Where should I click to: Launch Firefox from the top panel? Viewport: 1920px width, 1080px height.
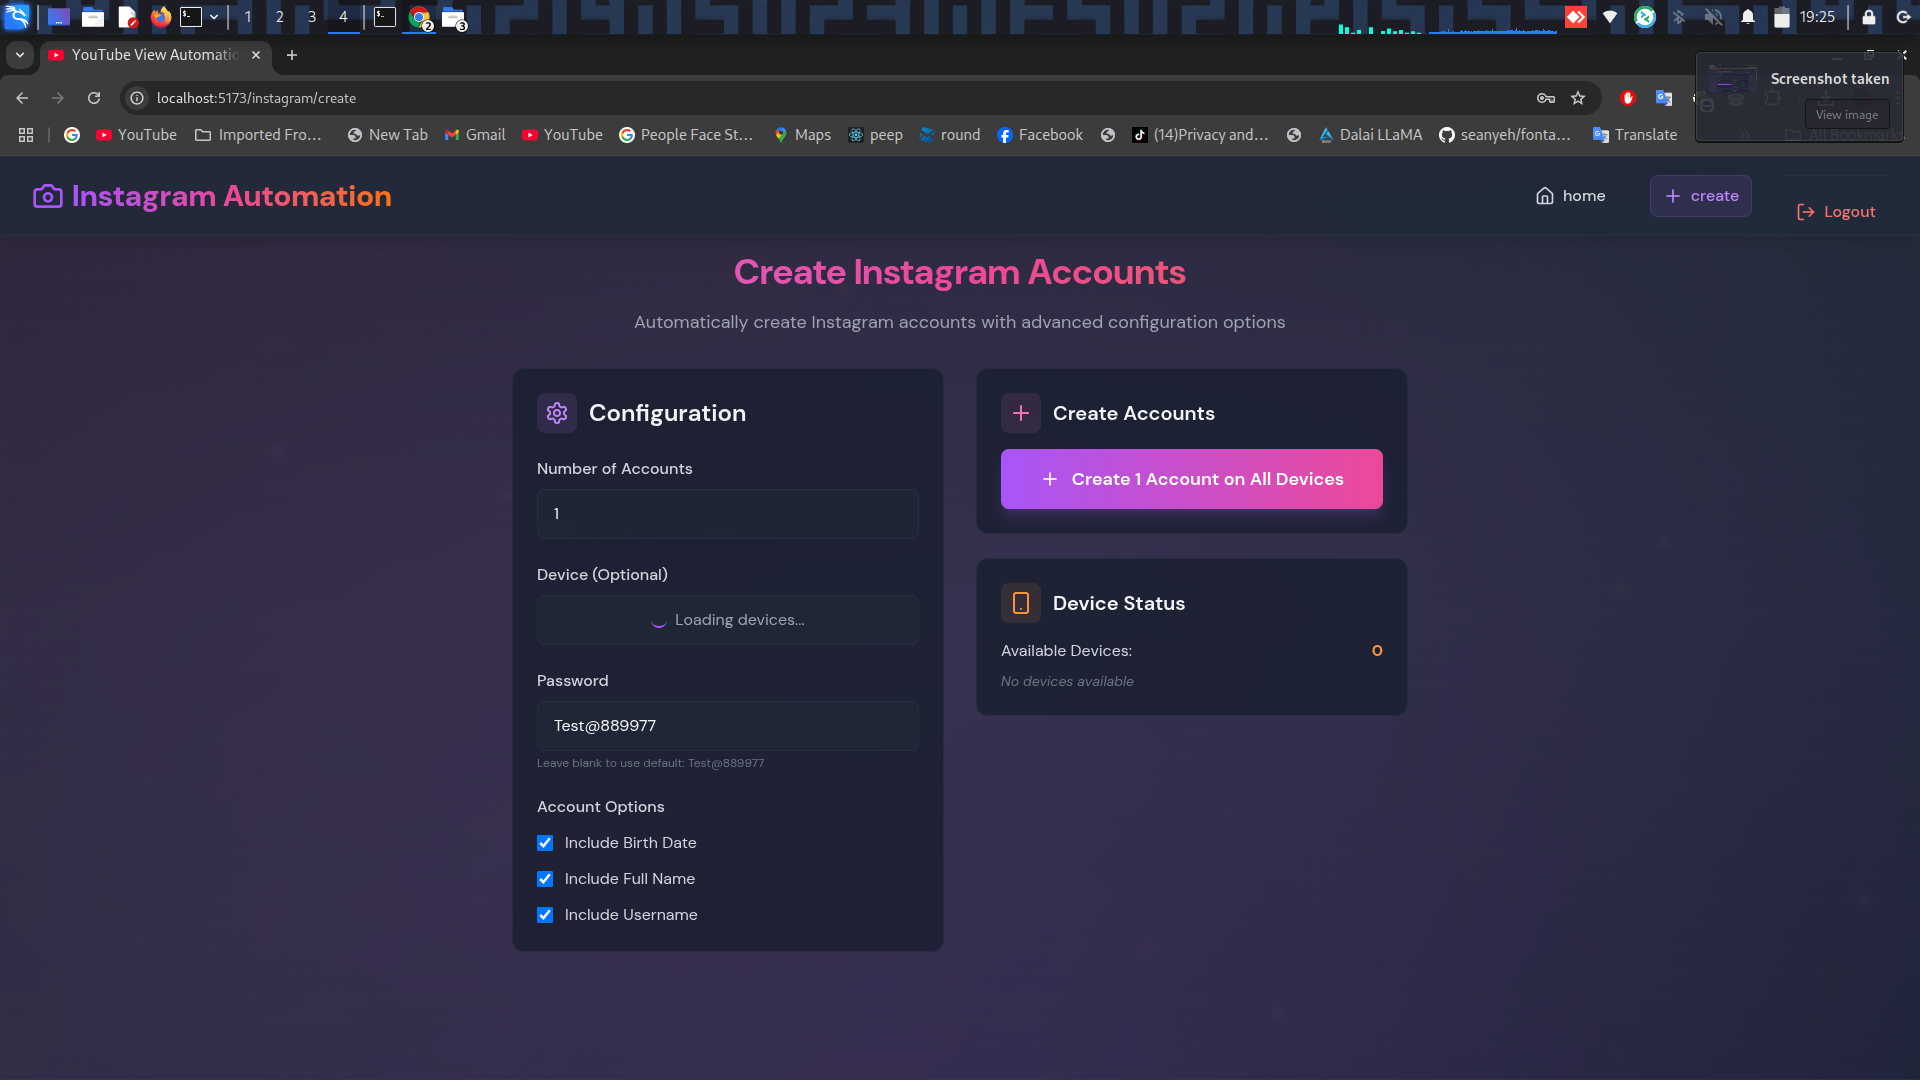[161, 17]
